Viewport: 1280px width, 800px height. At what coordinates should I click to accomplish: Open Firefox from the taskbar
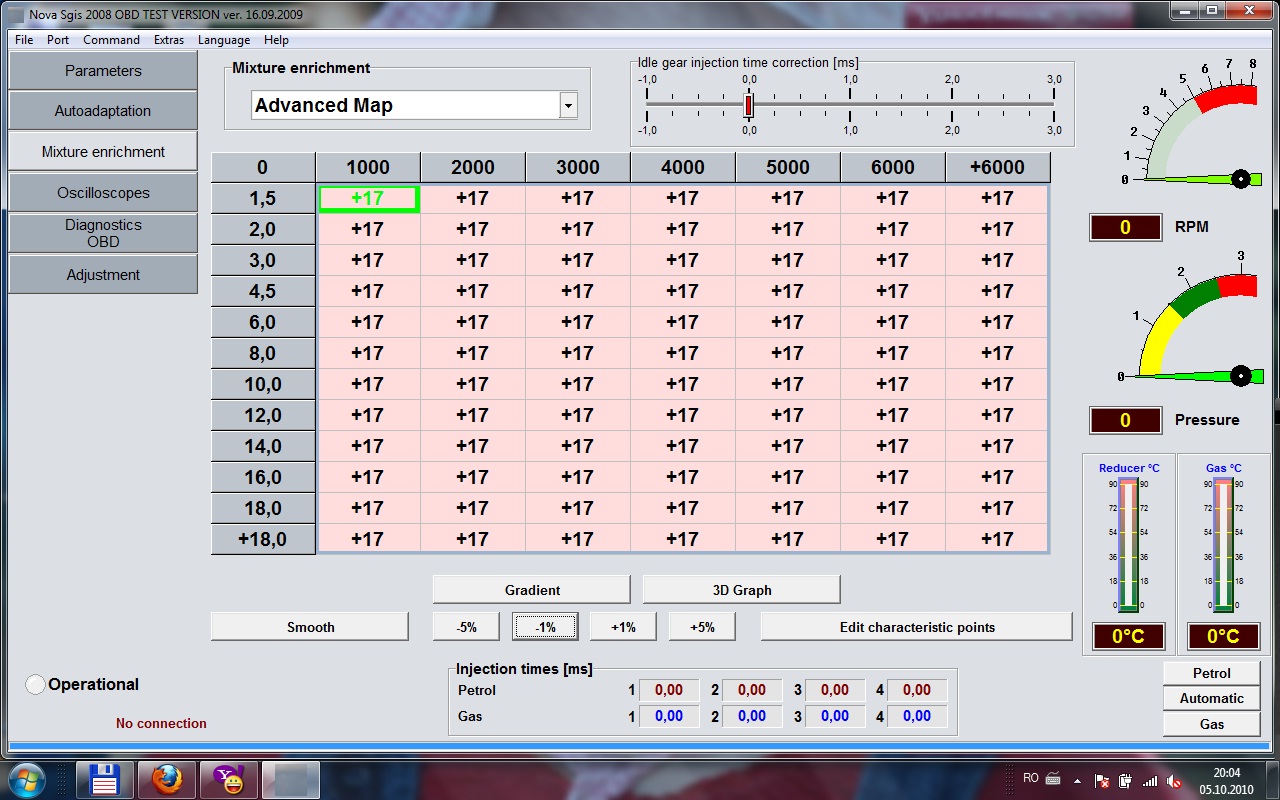click(167, 779)
